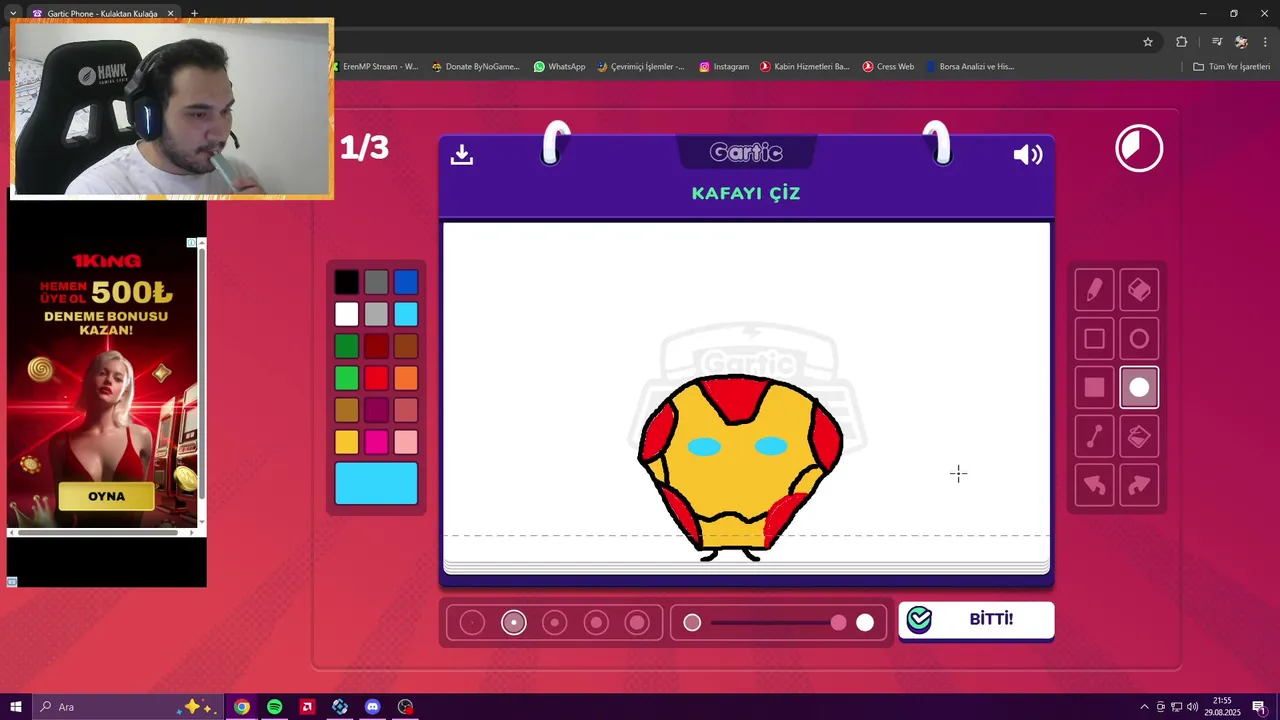
Task: Choose the empty rectangle shape tool
Action: (1094, 339)
